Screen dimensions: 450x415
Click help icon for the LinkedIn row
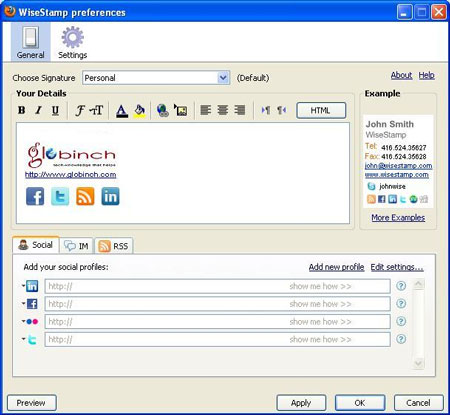point(401,286)
